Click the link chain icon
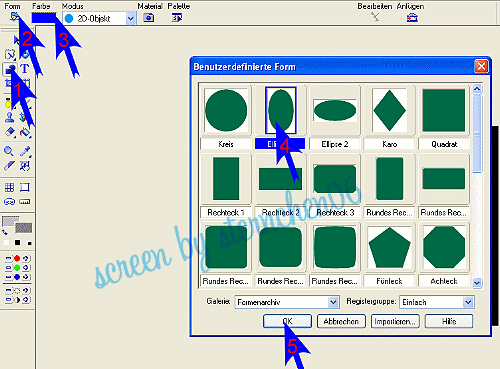Image resolution: width=500 pixels, height=369 pixels. click(x=9, y=202)
